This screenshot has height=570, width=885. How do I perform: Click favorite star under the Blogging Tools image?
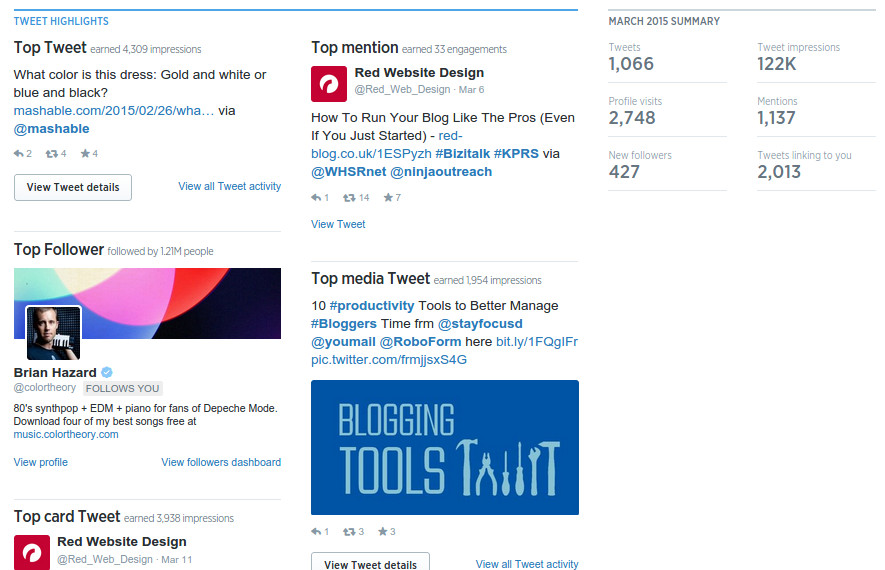coord(383,531)
